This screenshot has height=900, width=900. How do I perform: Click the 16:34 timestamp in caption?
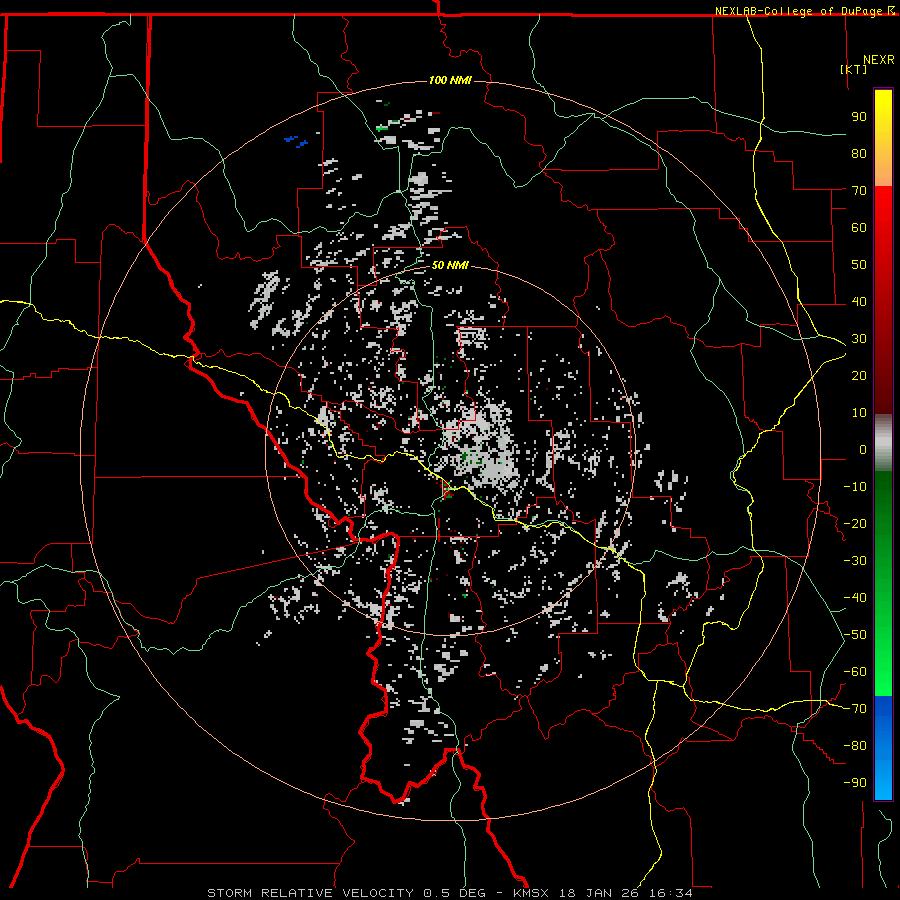(x=670, y=893)
